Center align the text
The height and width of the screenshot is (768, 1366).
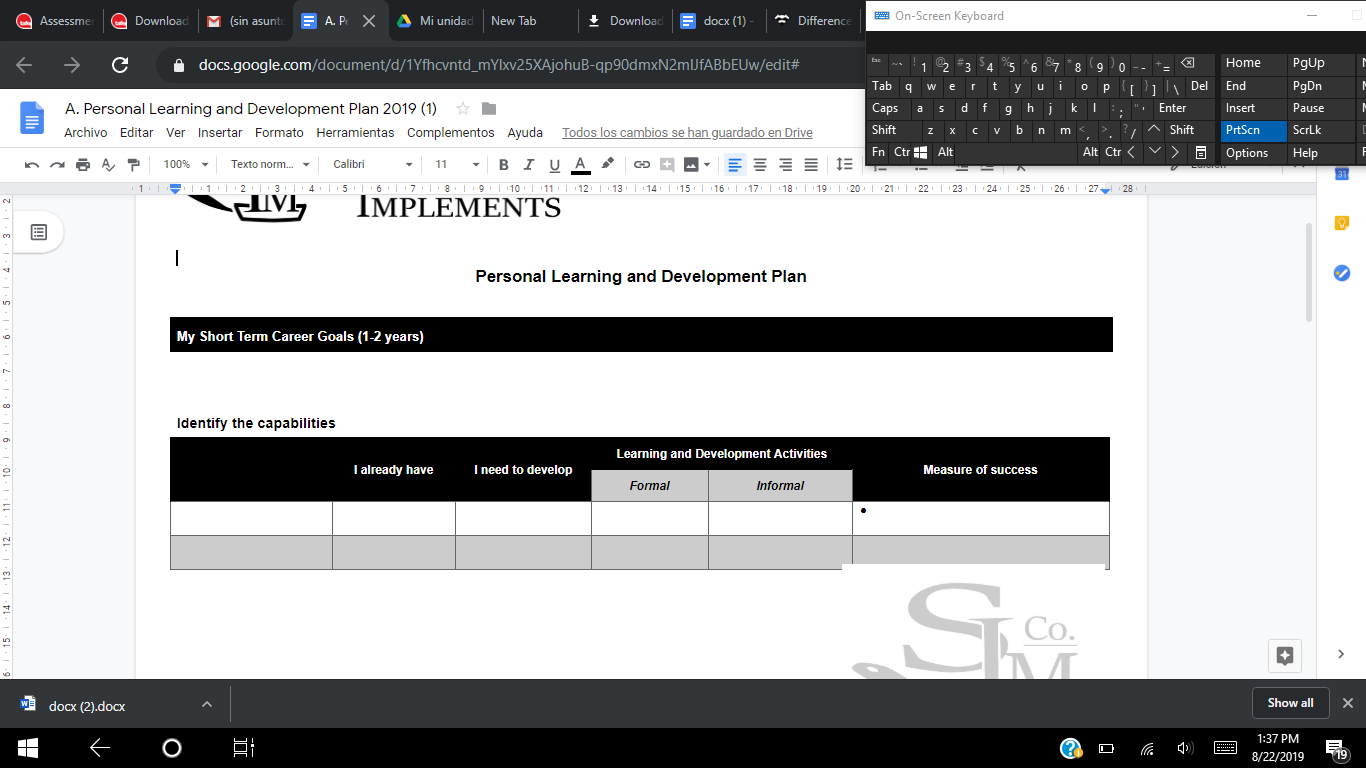[760, 165]
